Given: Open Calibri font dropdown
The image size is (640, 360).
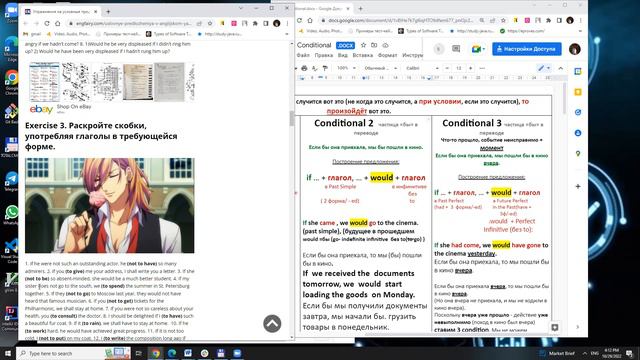Looking at the screenshot, I should point(422,68).
